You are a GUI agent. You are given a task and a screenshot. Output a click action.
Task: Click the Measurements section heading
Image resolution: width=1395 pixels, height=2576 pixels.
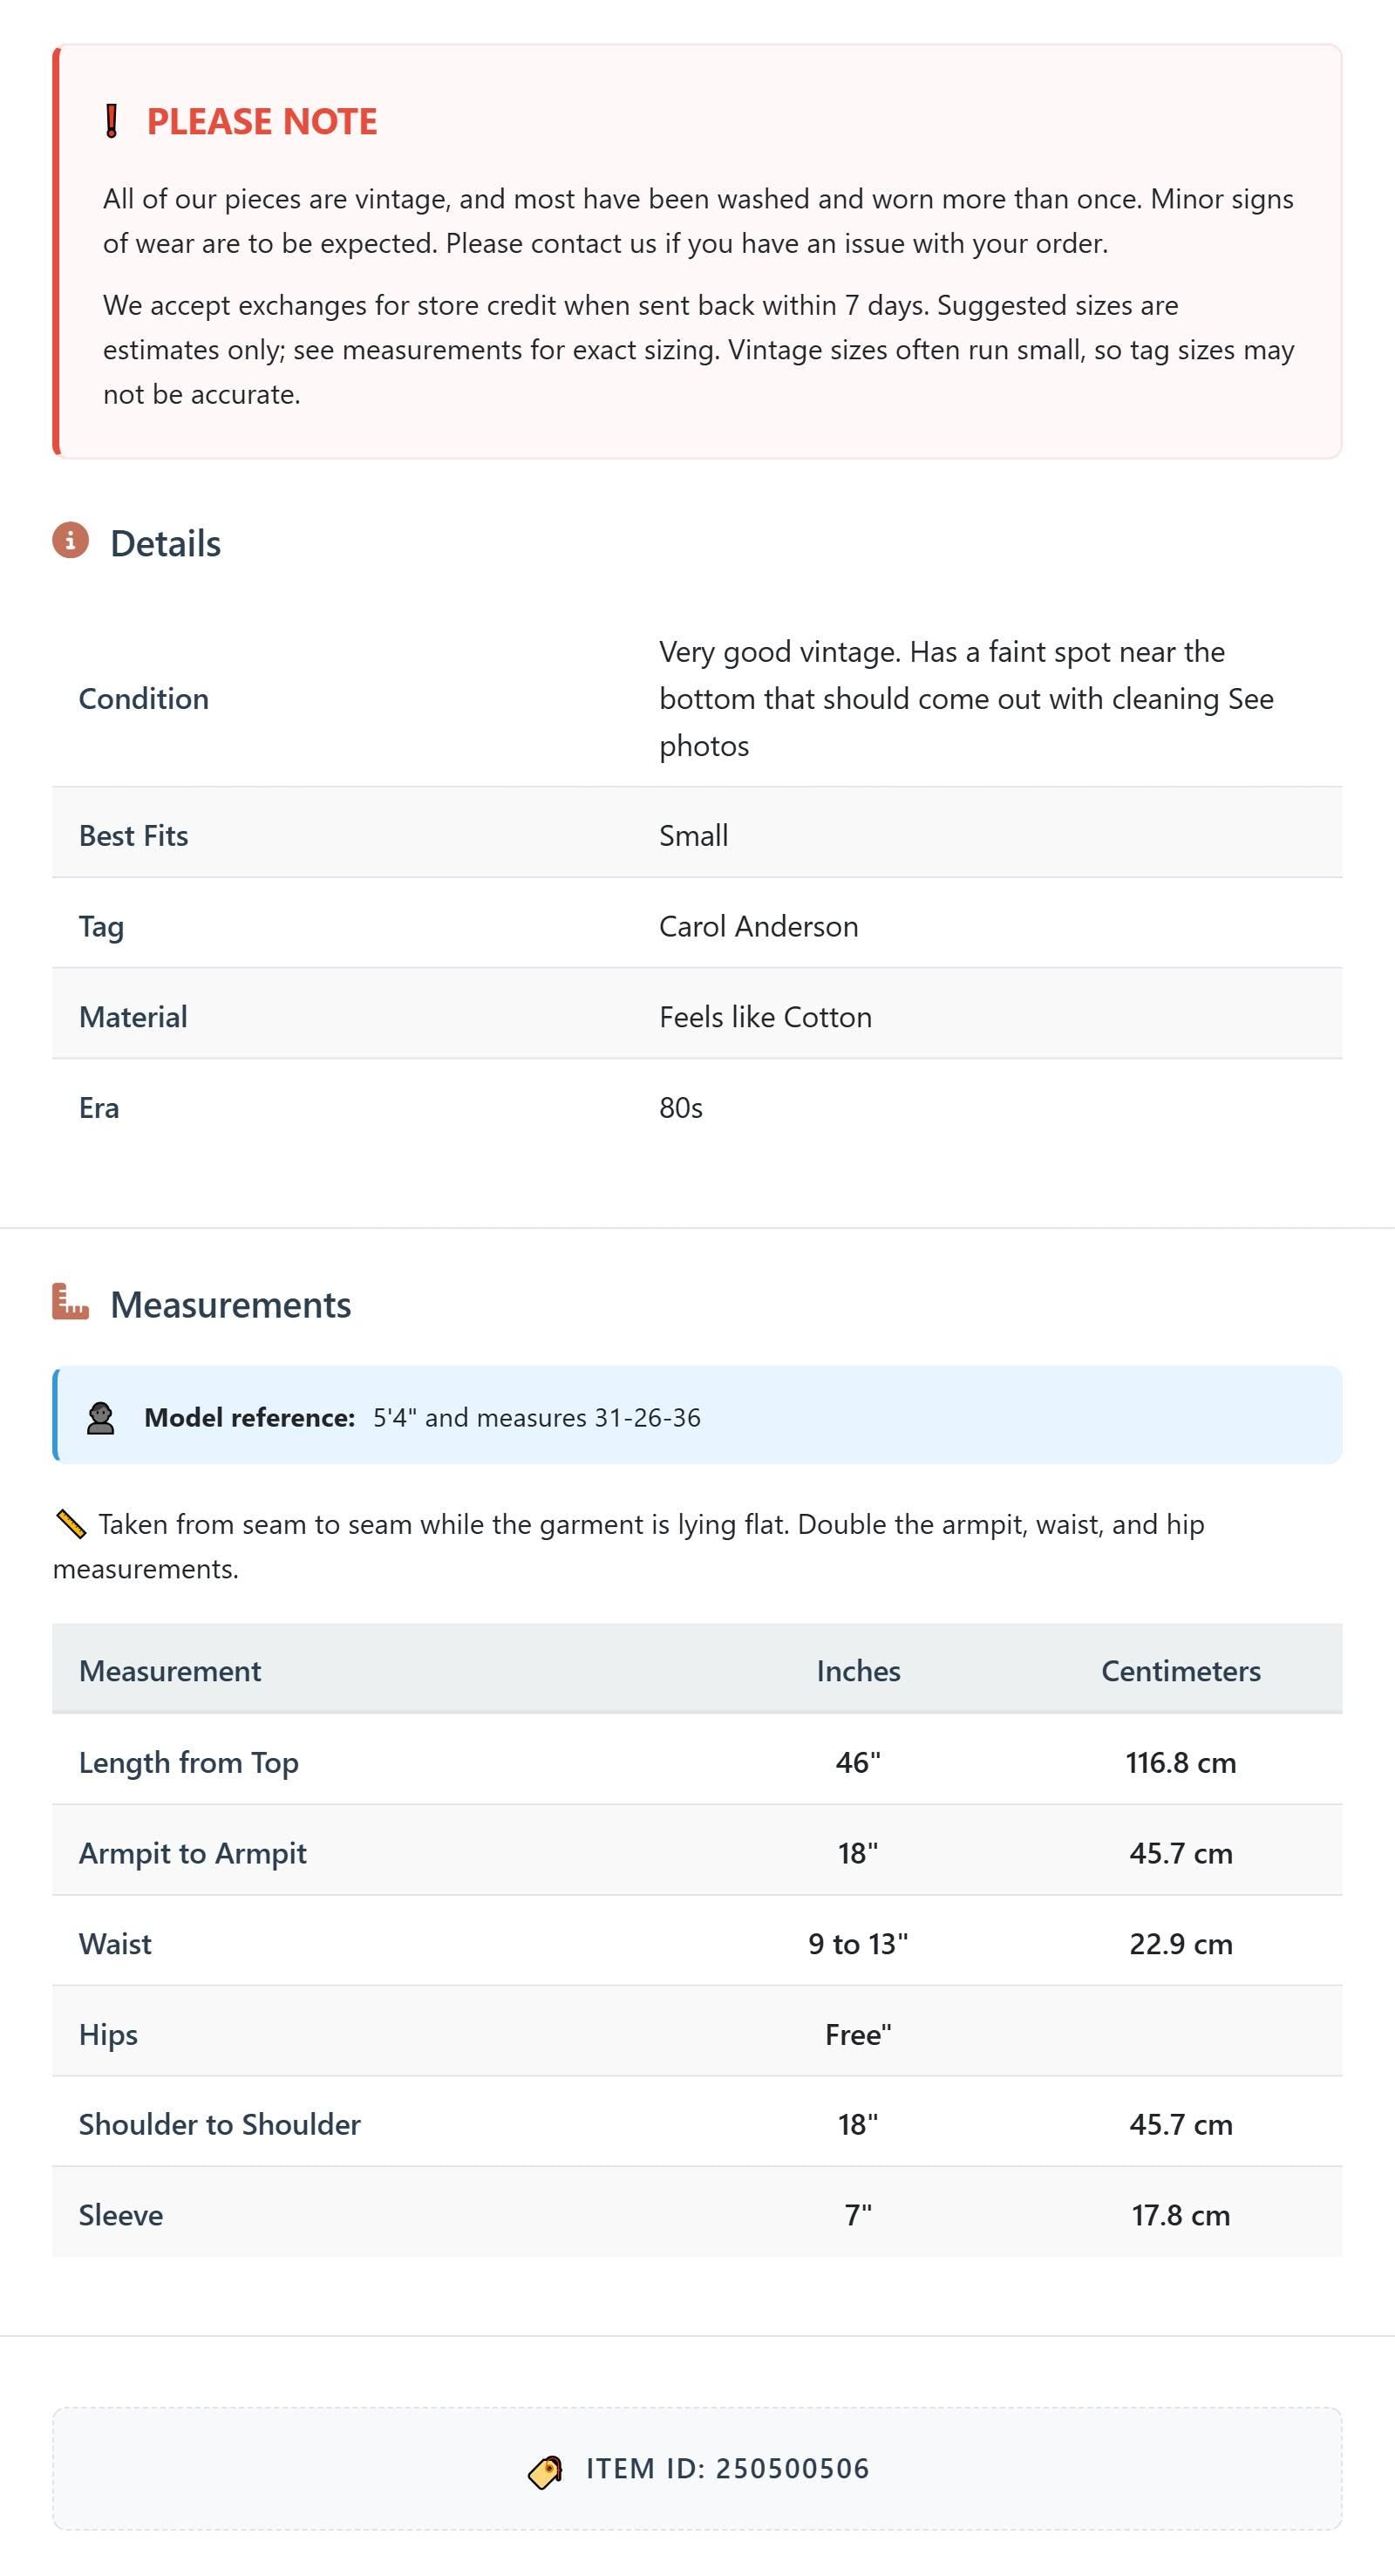point(231,1304)
